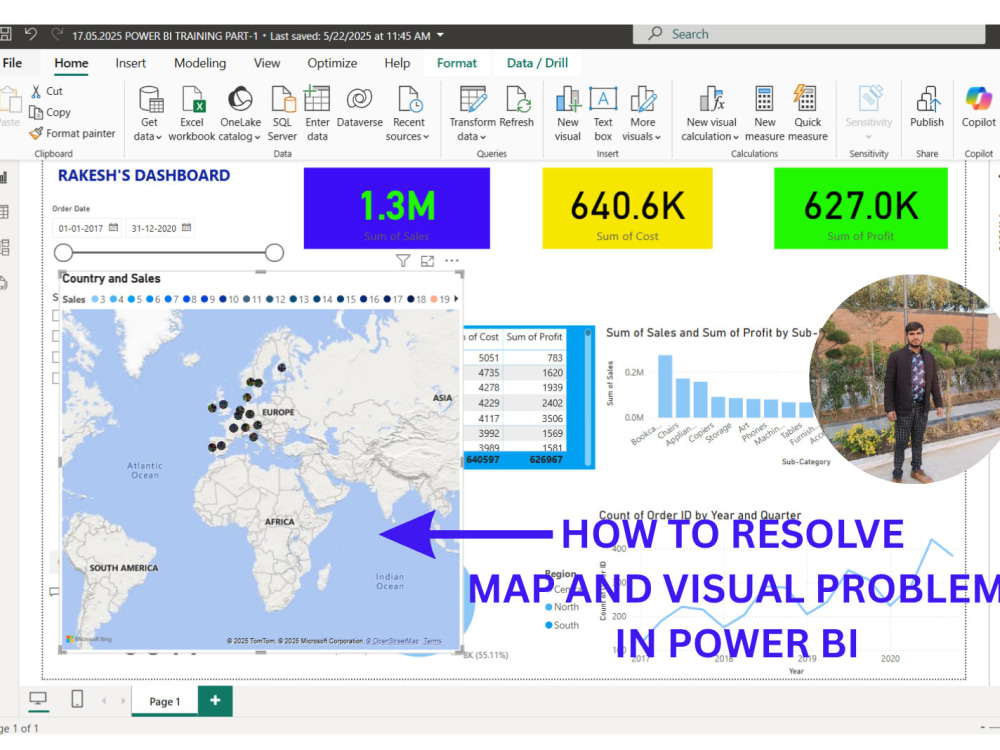Open calendar picker for end date

click(x=186, y=228)
